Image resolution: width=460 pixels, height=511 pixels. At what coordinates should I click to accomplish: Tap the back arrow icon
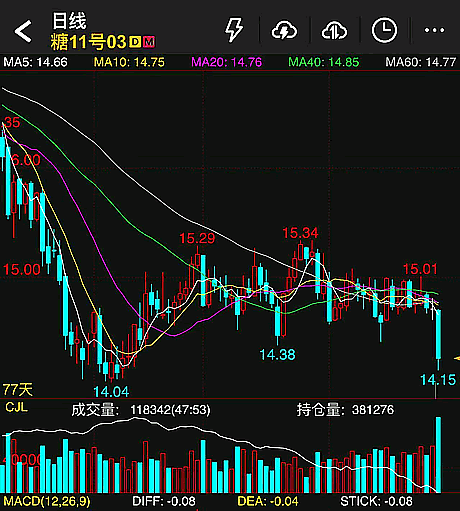pyautogui.click(x=23, y=31)
